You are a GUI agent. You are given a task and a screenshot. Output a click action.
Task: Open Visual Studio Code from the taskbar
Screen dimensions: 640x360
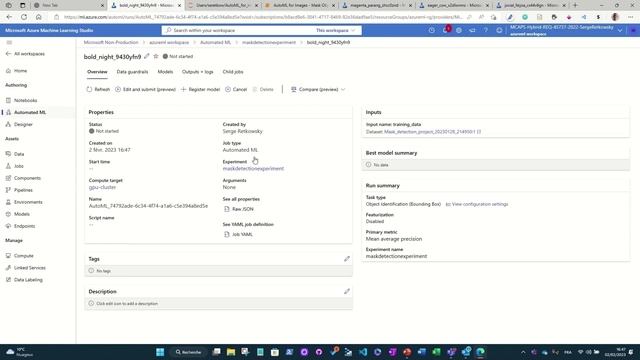tap(362, 352)
